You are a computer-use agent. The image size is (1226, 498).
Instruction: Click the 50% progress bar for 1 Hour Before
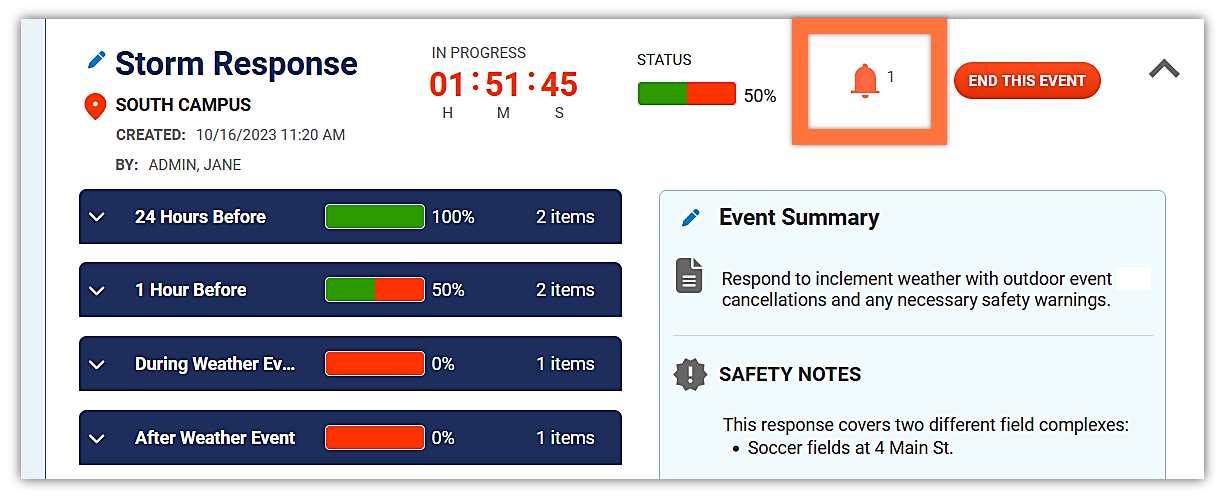click(375, 289)
